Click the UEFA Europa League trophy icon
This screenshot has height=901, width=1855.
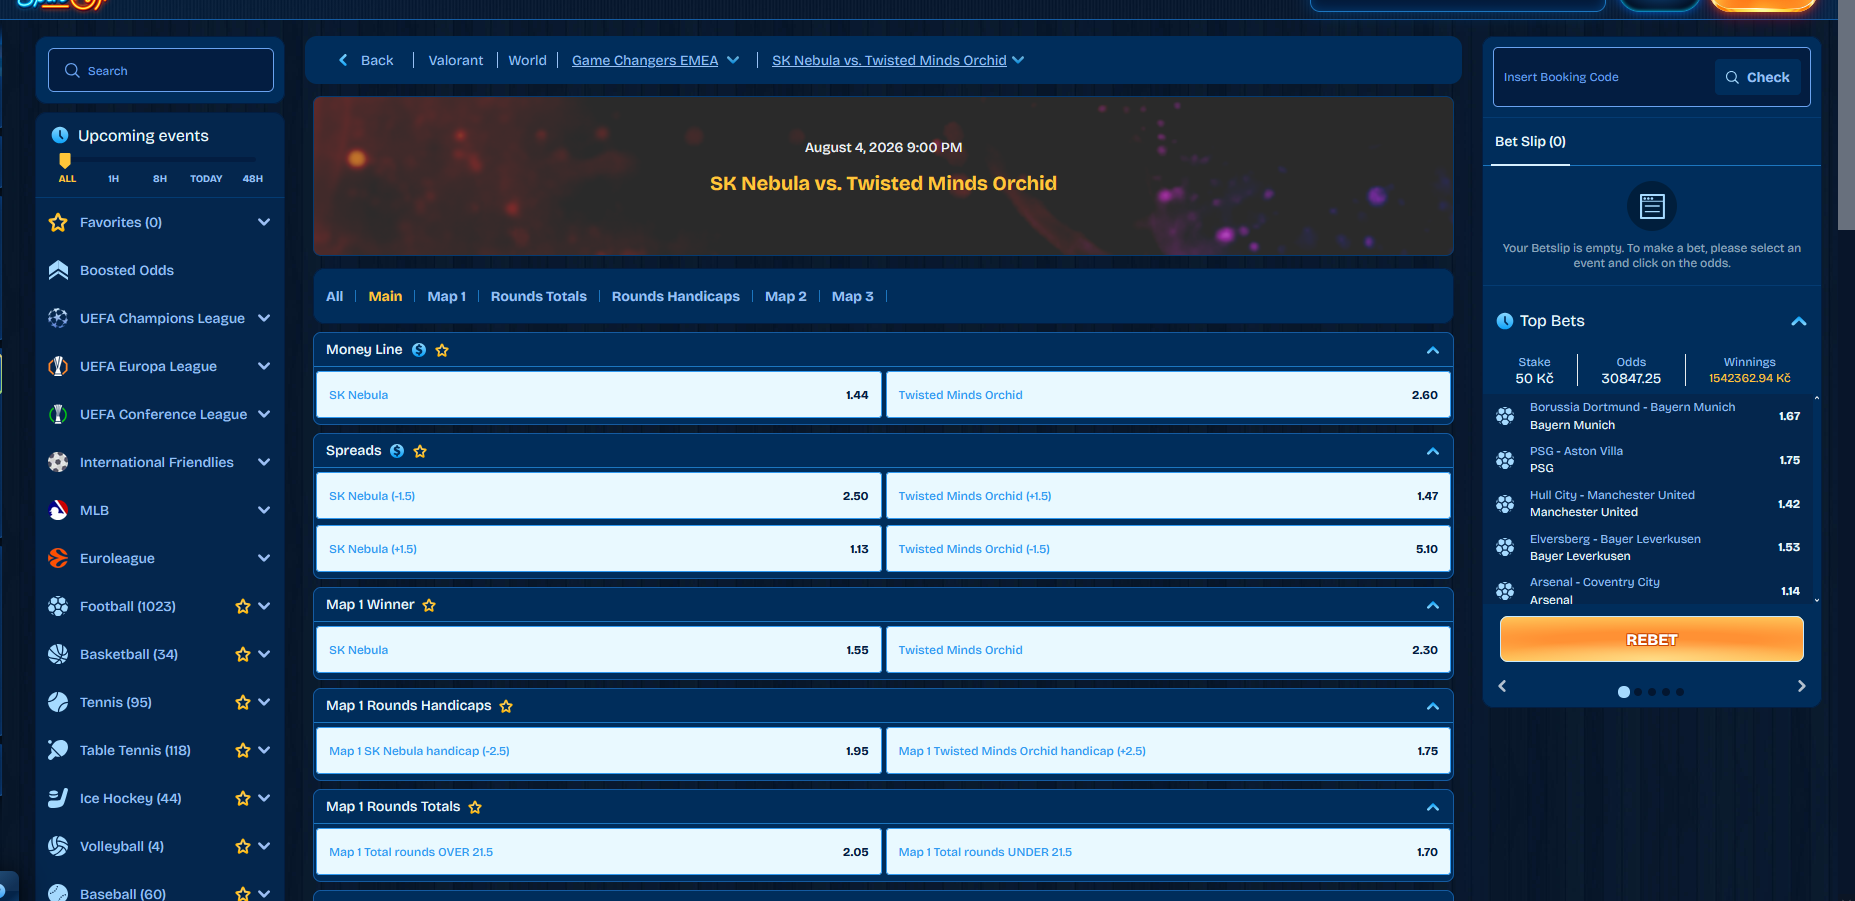(58, 366)
